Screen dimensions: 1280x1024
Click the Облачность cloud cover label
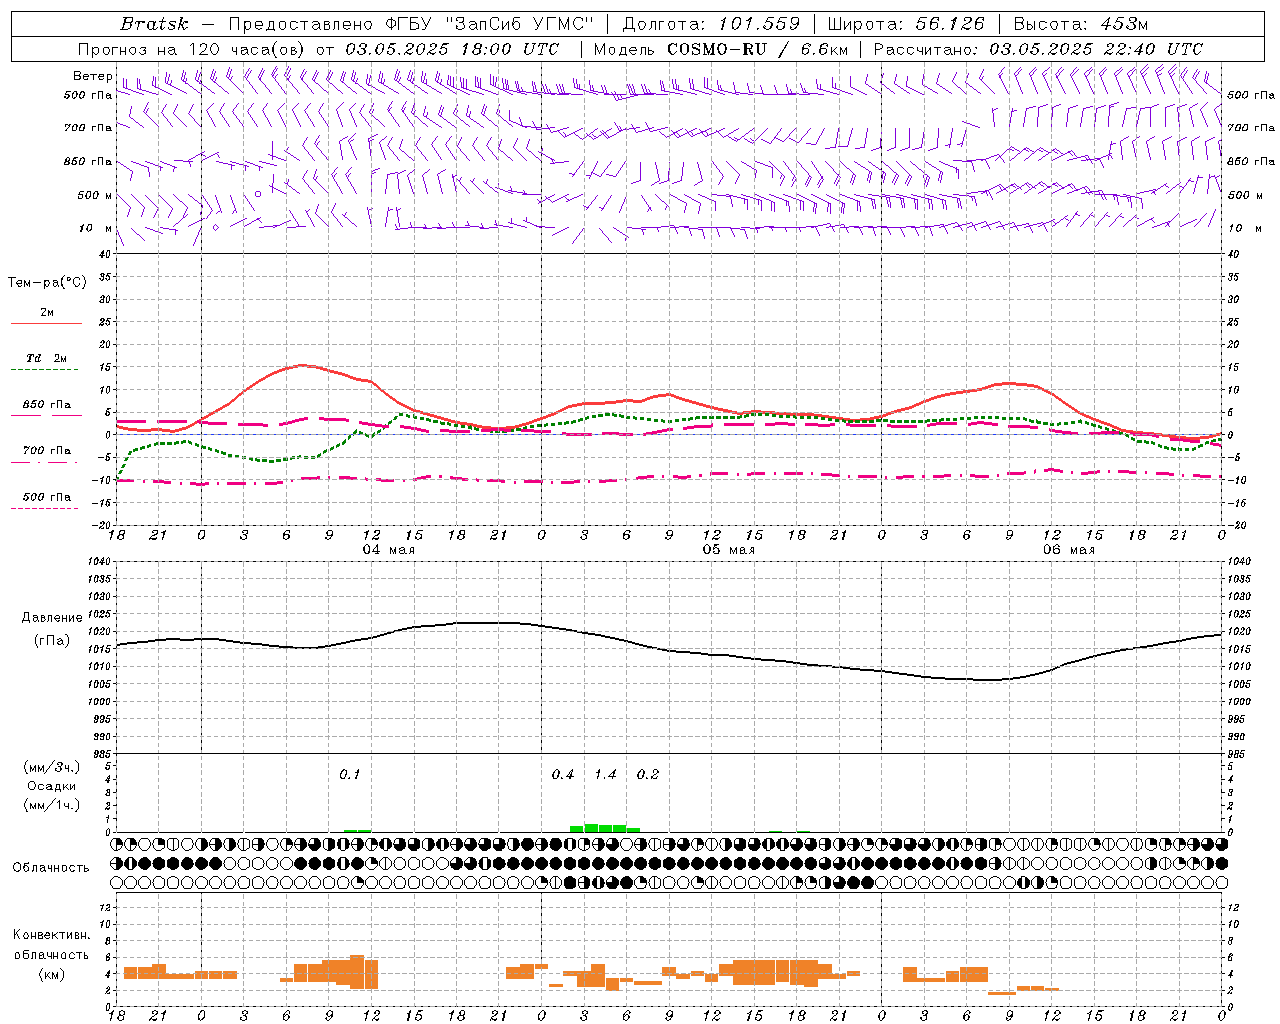tap(51, 867)
